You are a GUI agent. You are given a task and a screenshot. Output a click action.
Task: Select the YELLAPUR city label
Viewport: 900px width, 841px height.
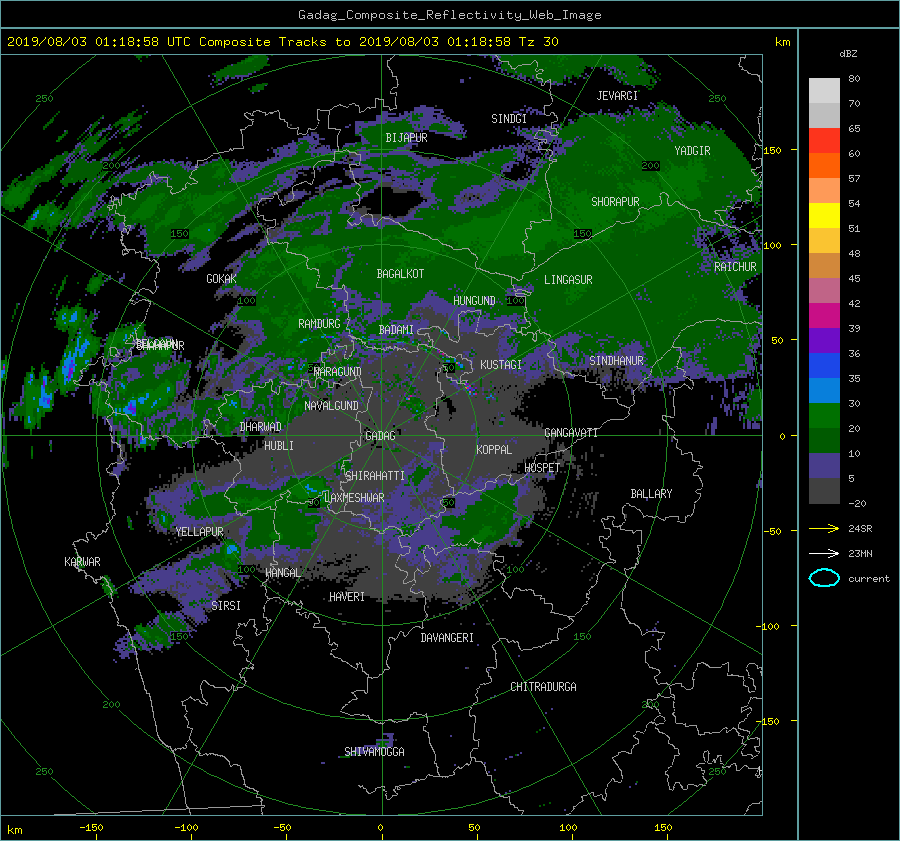[199, 532]
